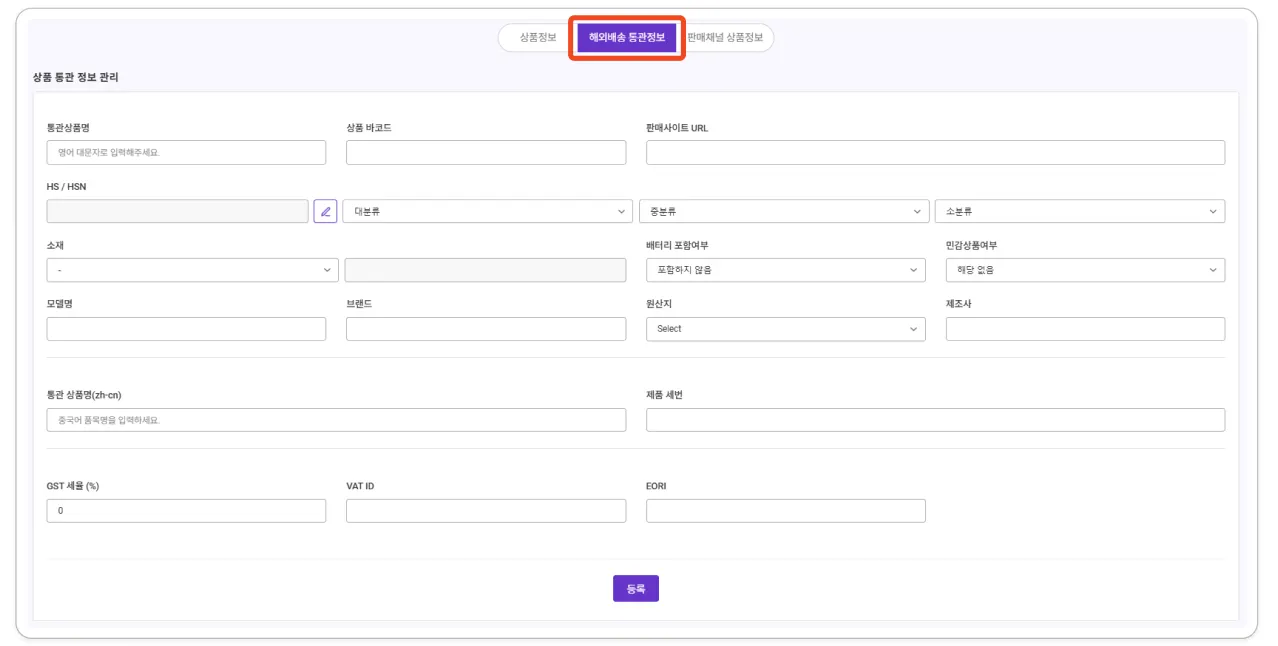Focus the 브랜드 input field

tap(486, 329)
